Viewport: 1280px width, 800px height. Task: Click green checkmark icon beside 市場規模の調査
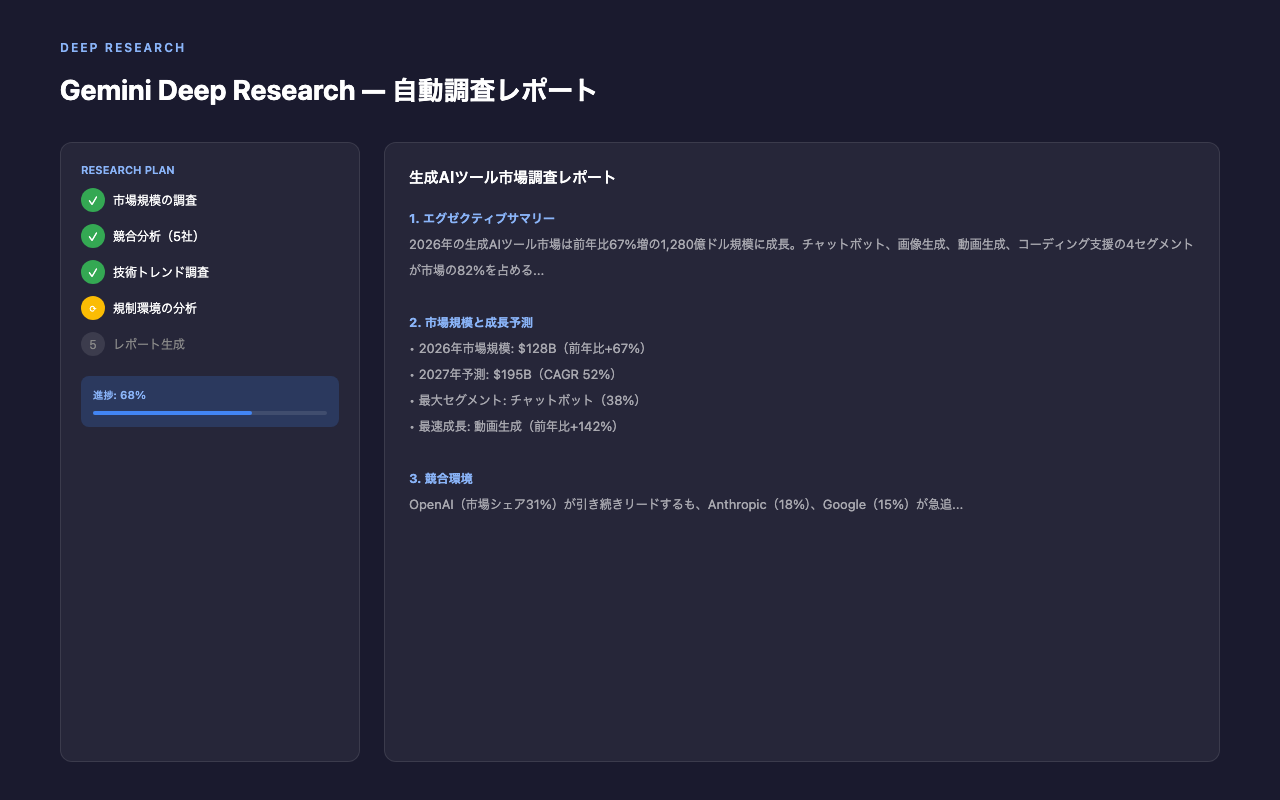[93, 200]
